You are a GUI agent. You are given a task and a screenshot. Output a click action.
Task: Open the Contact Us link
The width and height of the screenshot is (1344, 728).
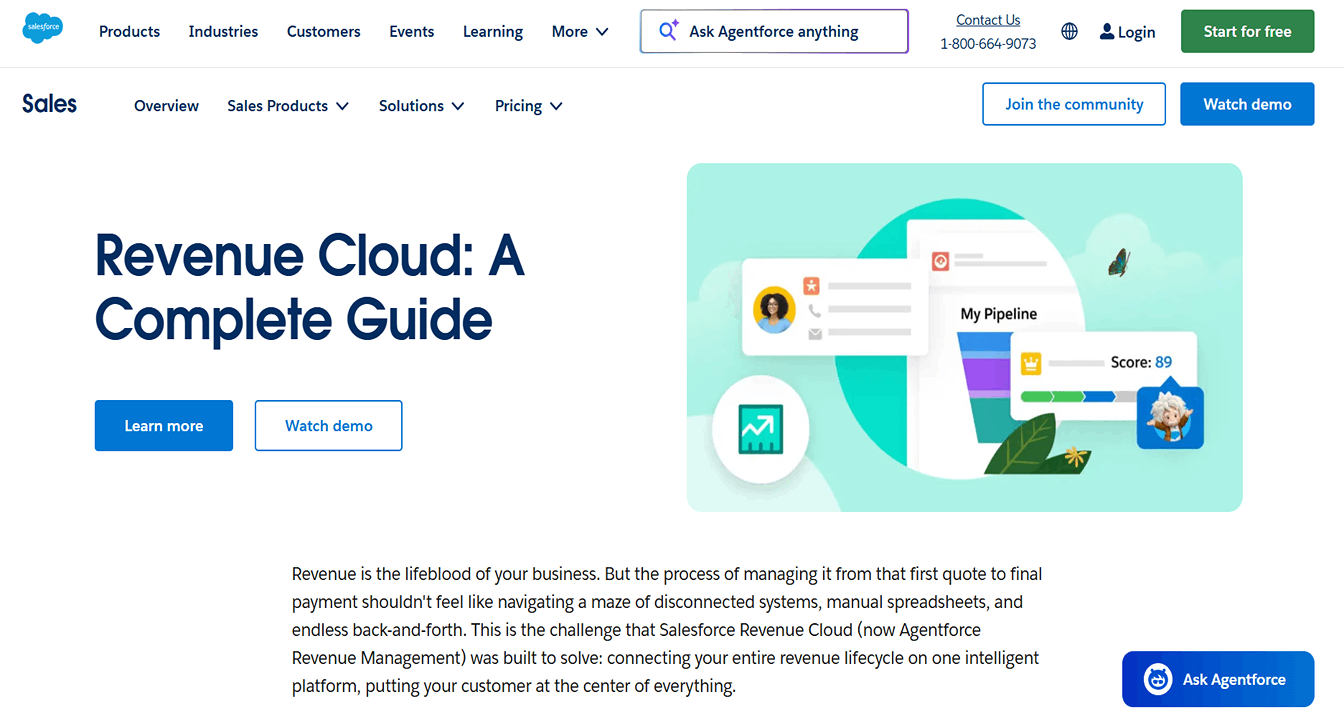(x=988, y=19)
